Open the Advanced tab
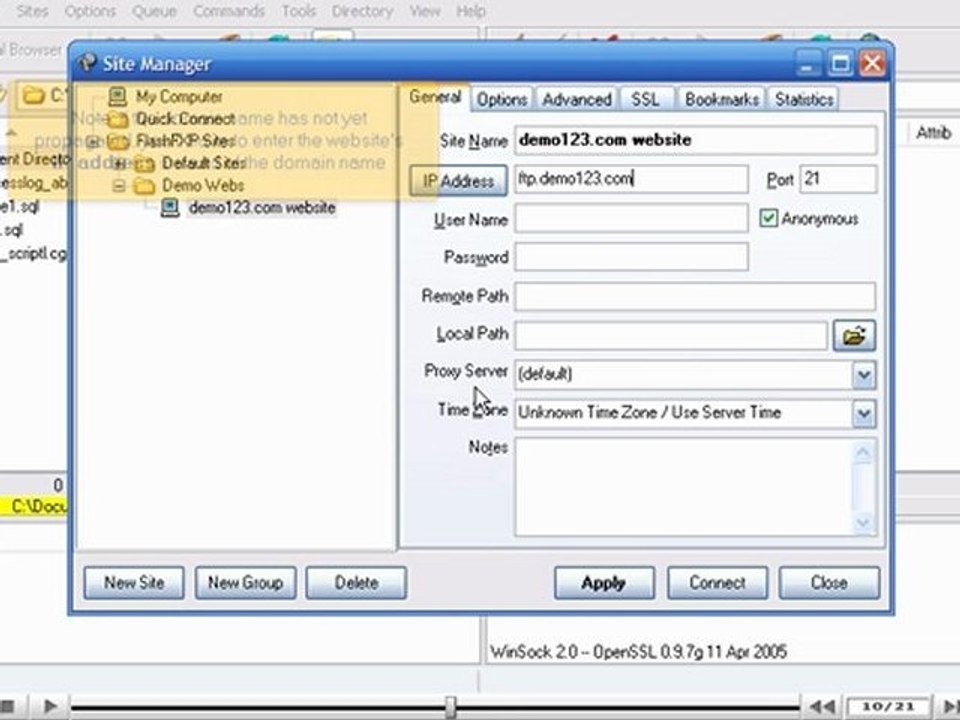Viewport: 960px width, 720px height. [577, 99]
